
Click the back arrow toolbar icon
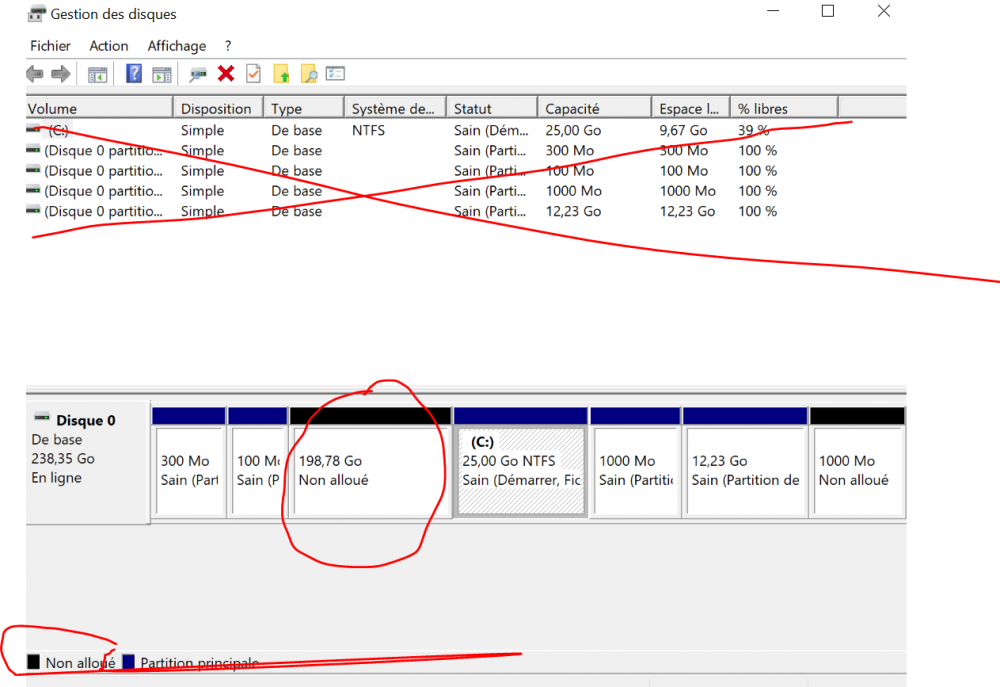35,74
